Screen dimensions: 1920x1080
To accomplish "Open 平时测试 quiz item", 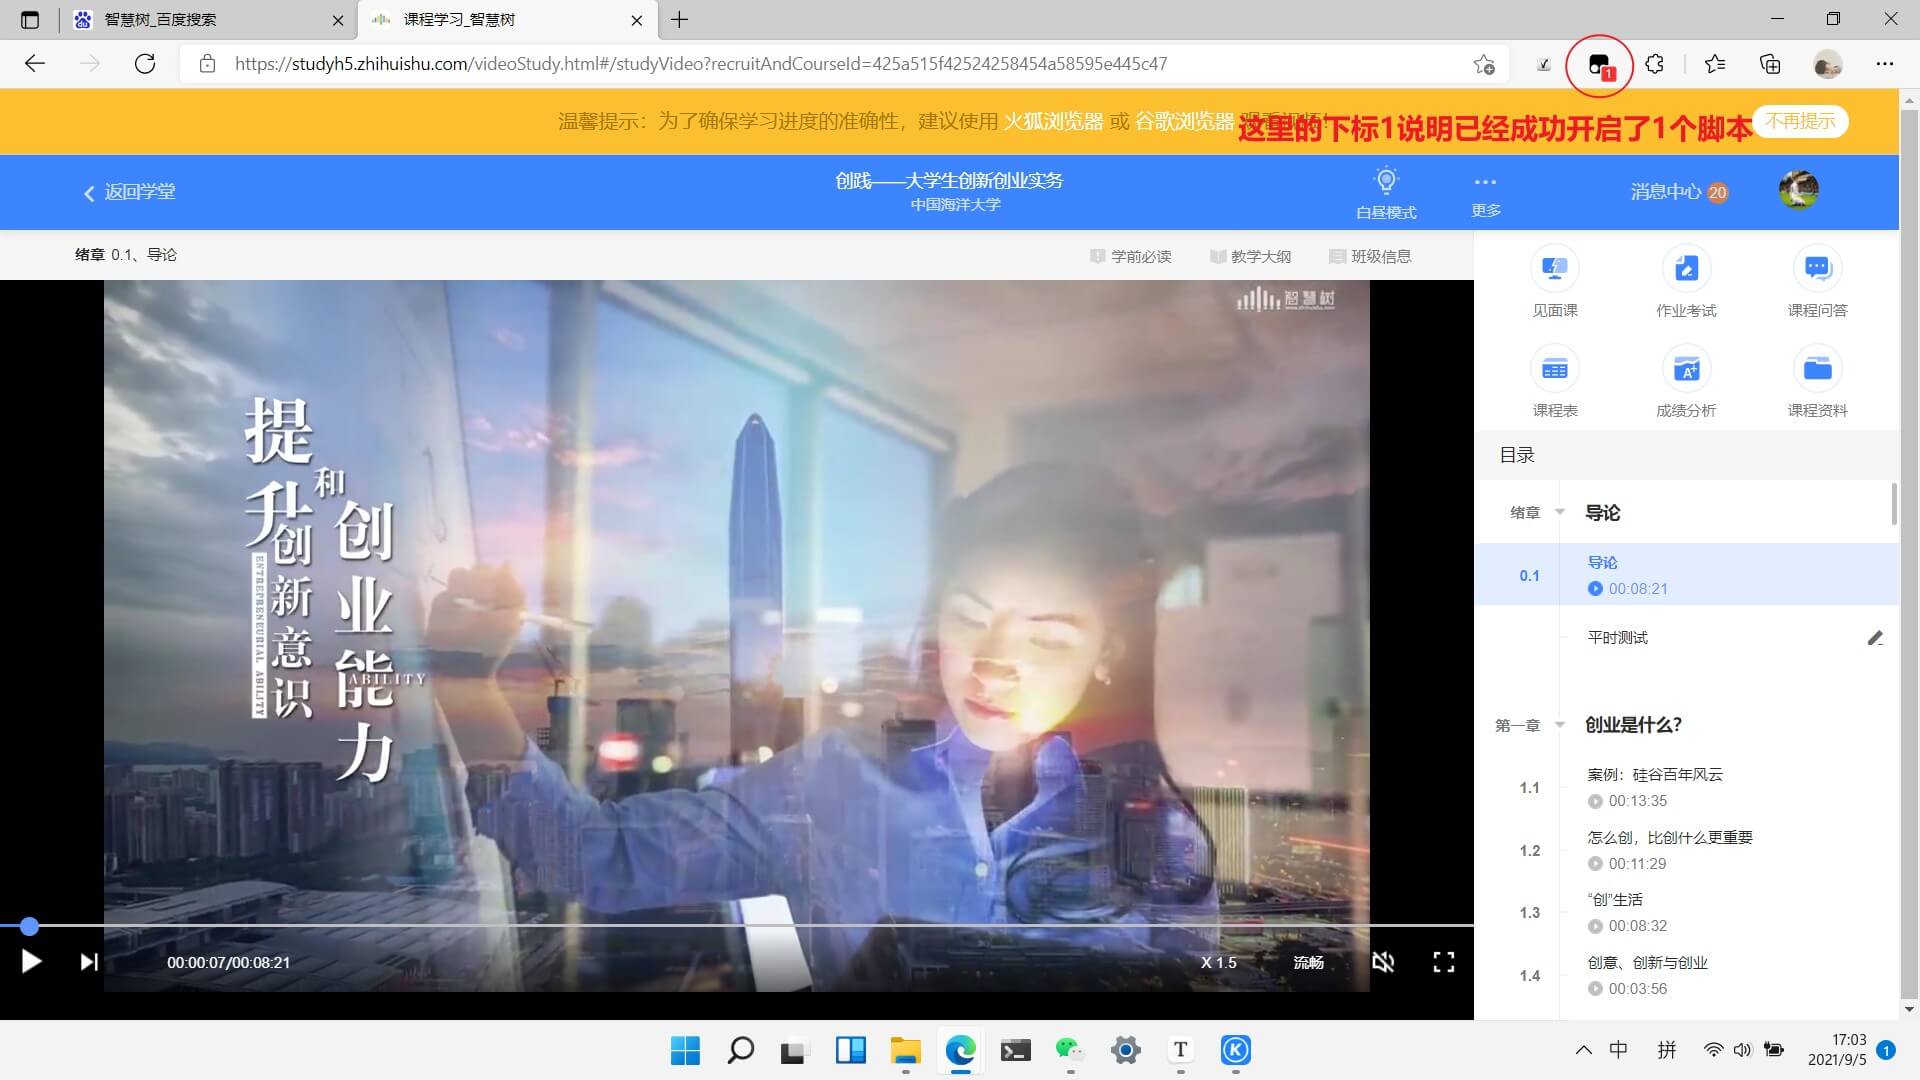I will pyautogui.click(x=1617, y=638).
